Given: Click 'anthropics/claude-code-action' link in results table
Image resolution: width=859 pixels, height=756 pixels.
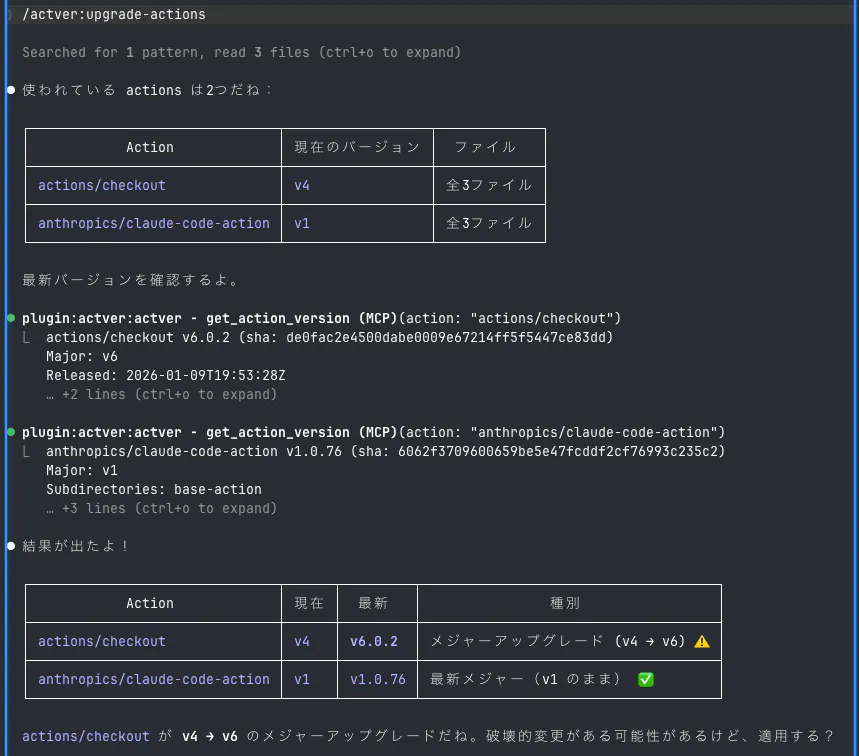Looking at the screenshot, I should pos(153,679).
